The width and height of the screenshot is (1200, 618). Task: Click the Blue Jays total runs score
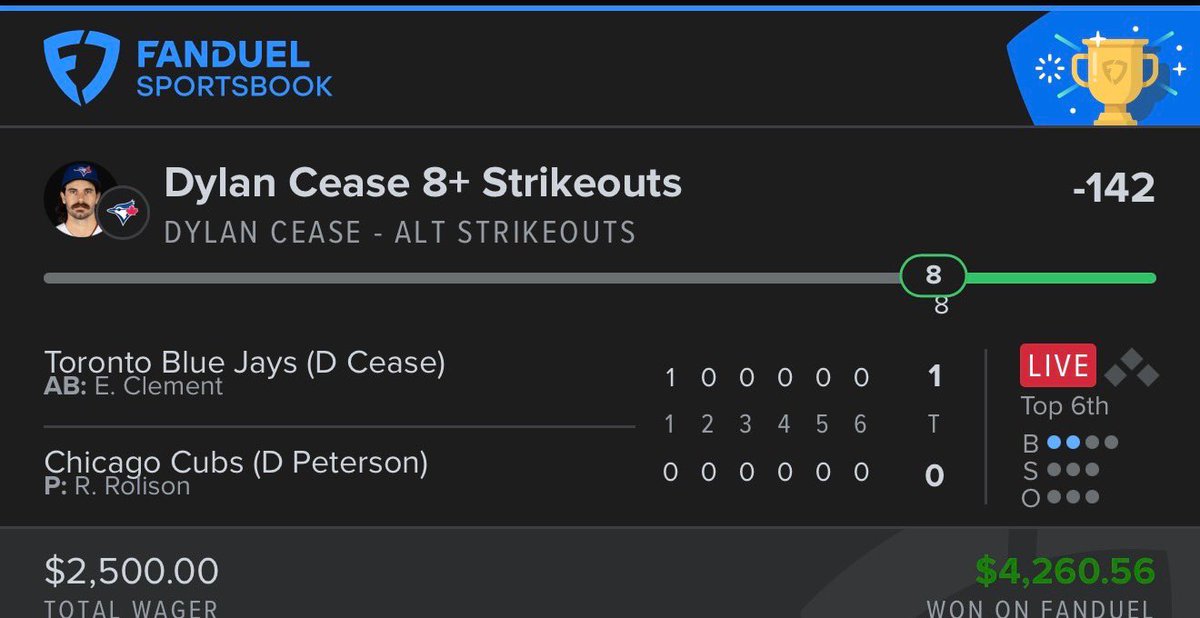(x=934, y=377)
